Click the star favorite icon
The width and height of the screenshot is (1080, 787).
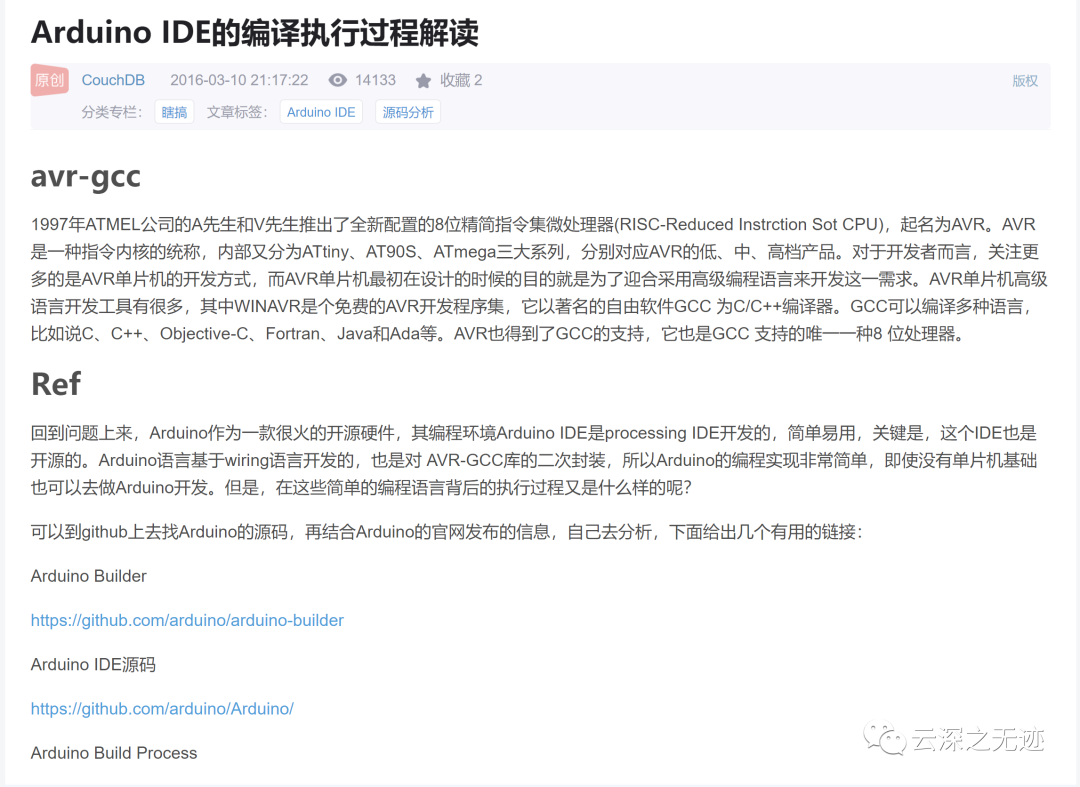coord(424,81)
